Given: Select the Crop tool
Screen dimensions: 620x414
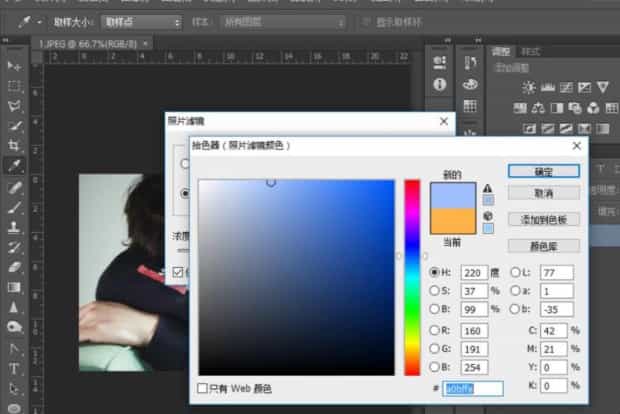Looking at the screenshot, I should pos(15,146).
